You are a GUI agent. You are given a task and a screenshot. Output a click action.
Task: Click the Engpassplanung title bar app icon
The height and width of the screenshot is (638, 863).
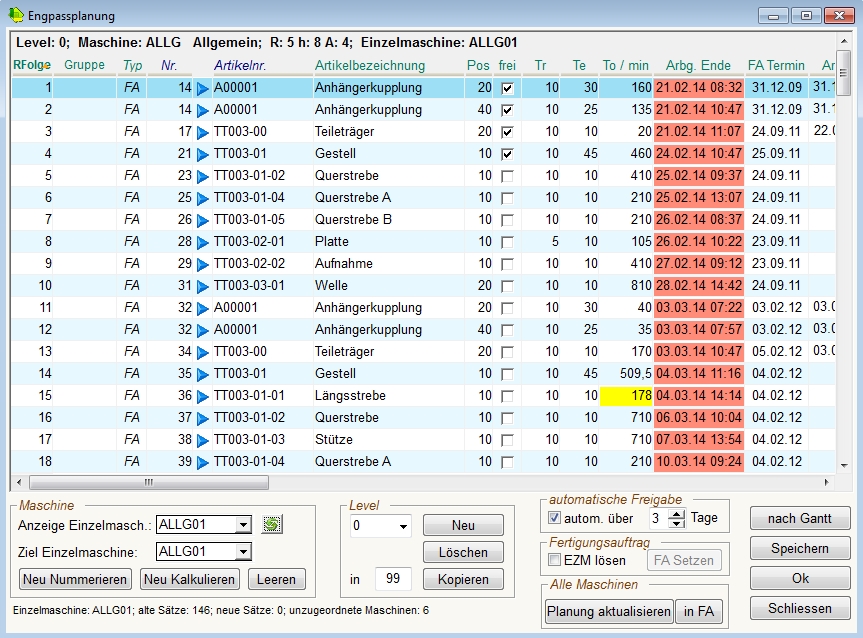tap(17, 16)
